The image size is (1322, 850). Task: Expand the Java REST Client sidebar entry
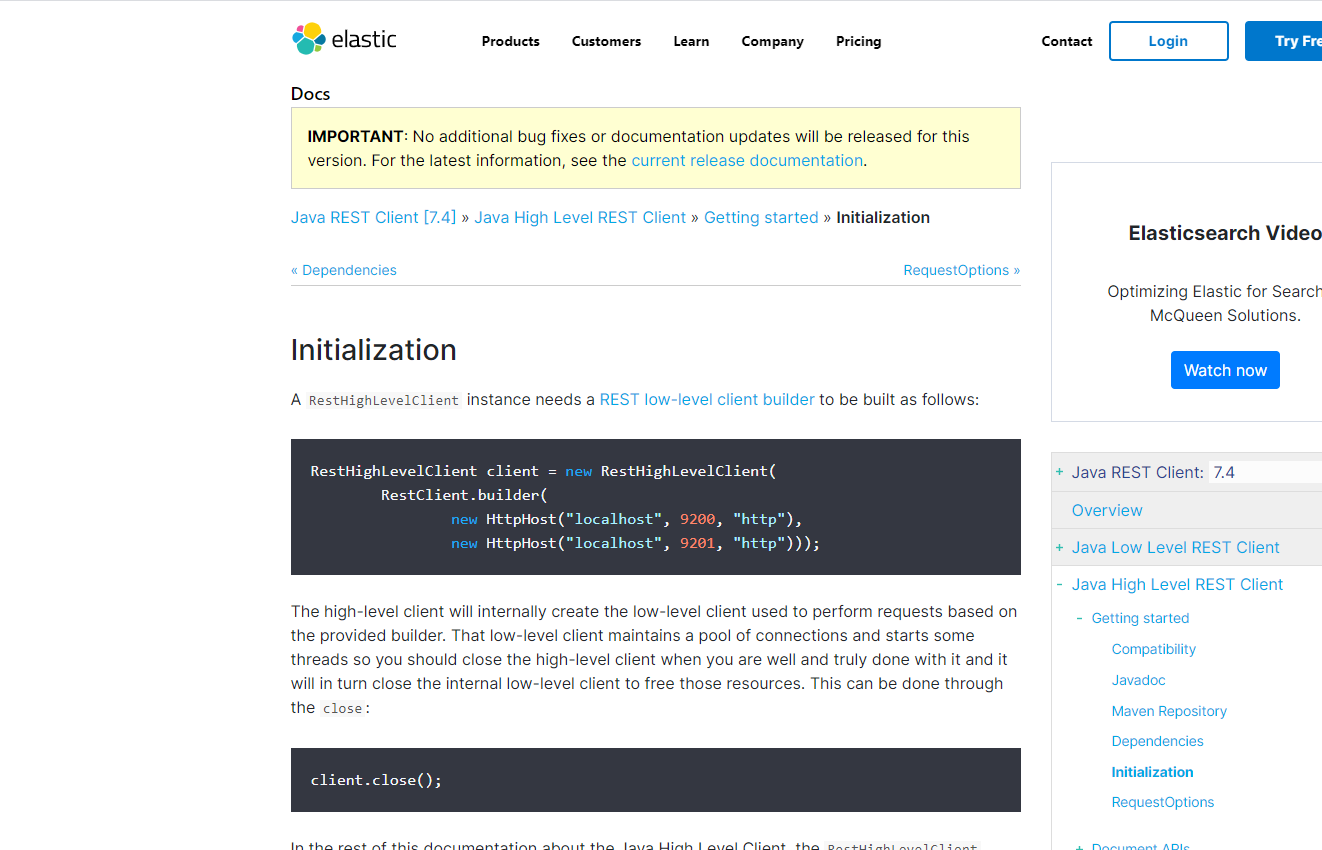tap(1059, 472)
